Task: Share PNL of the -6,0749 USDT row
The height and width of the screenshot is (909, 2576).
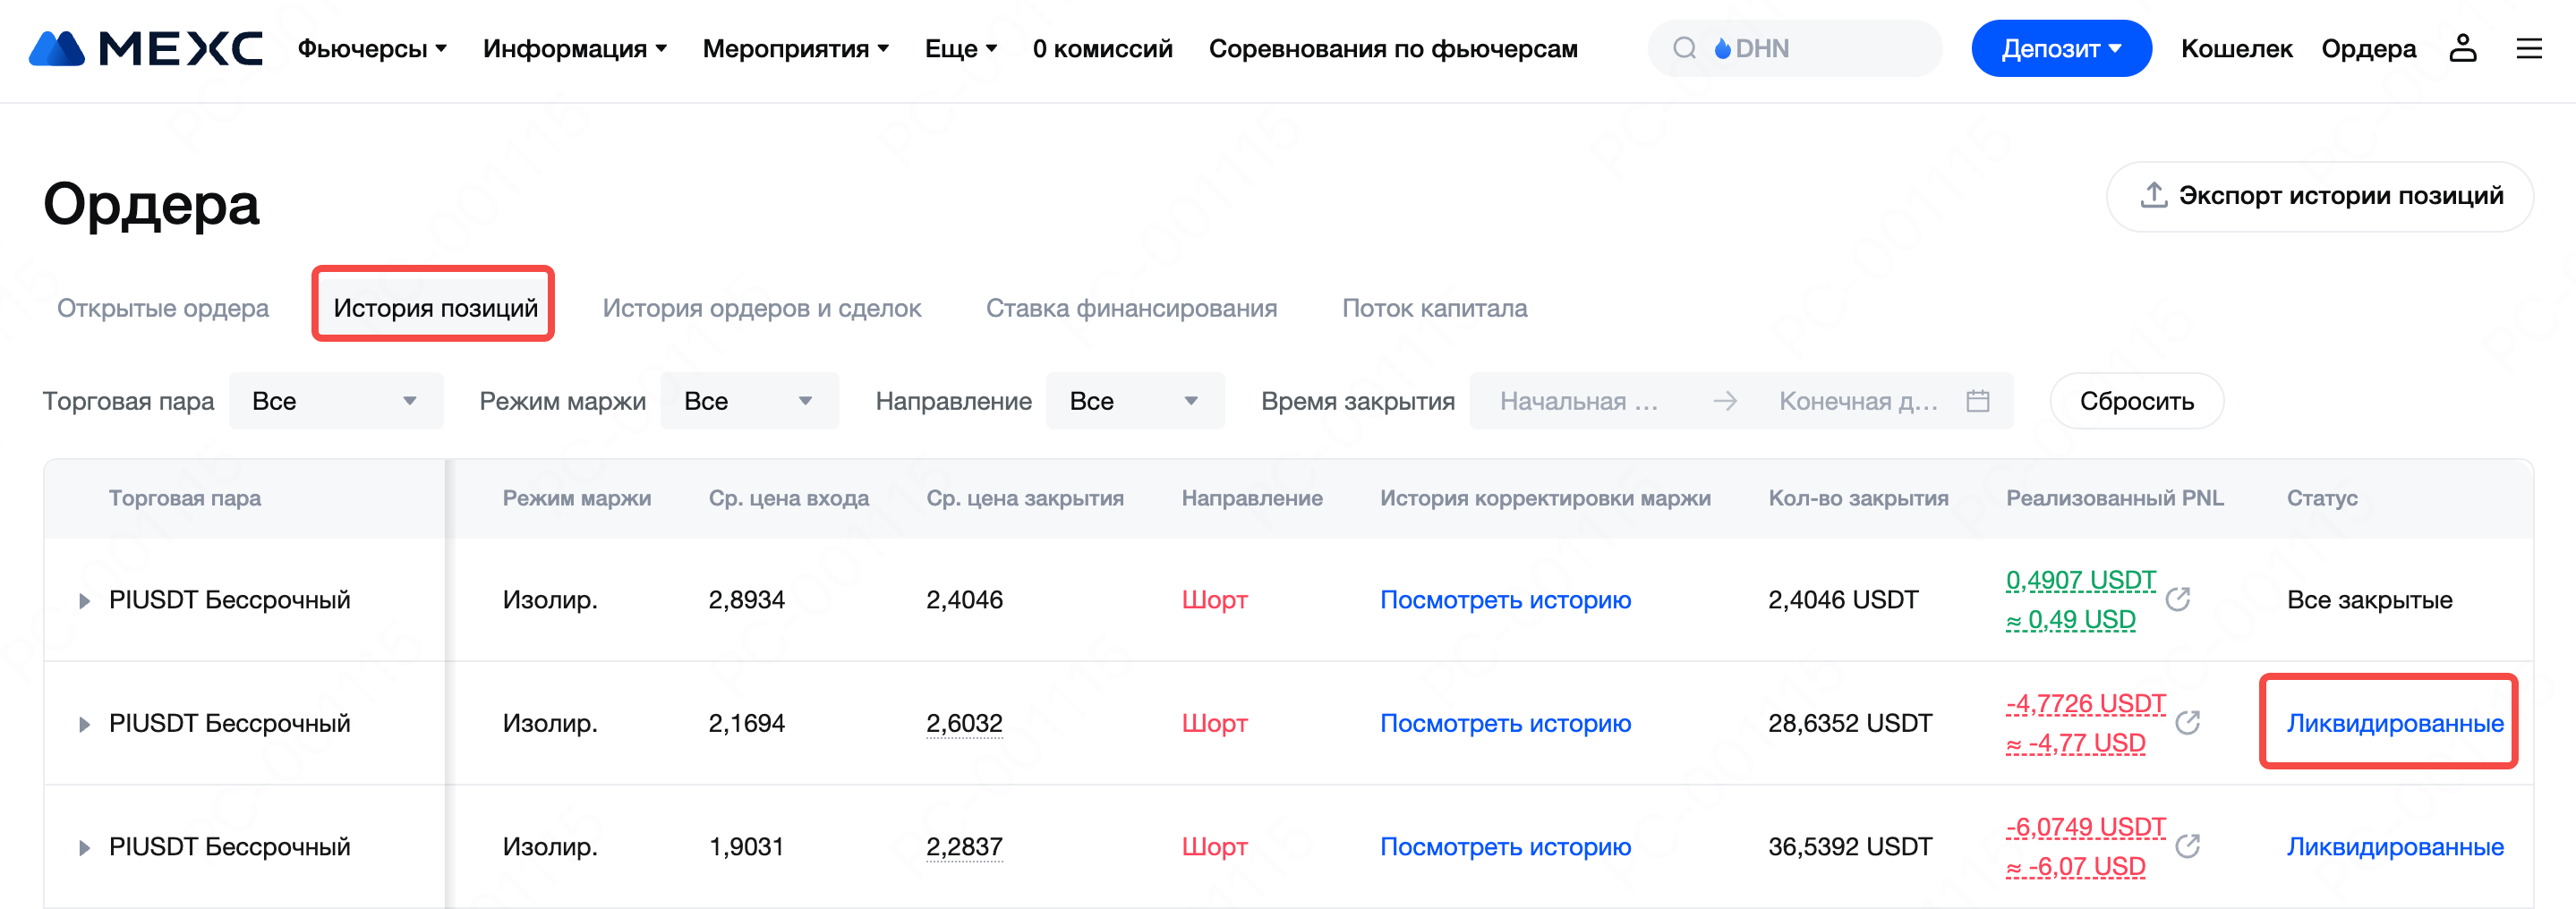Action: [2188, 846]
